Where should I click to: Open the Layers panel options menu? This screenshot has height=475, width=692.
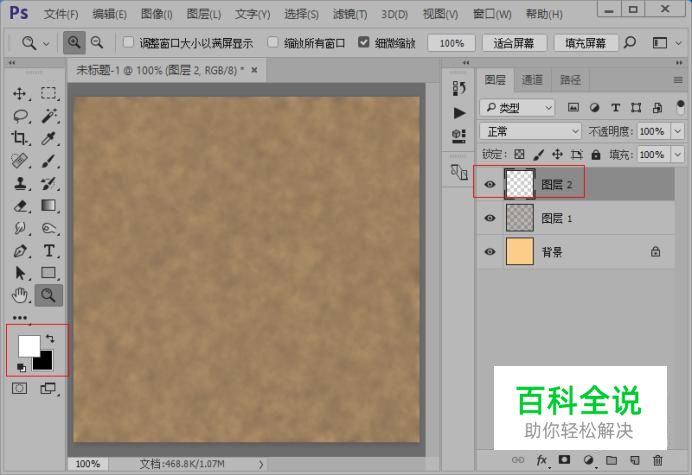click(x=678, y=80)
